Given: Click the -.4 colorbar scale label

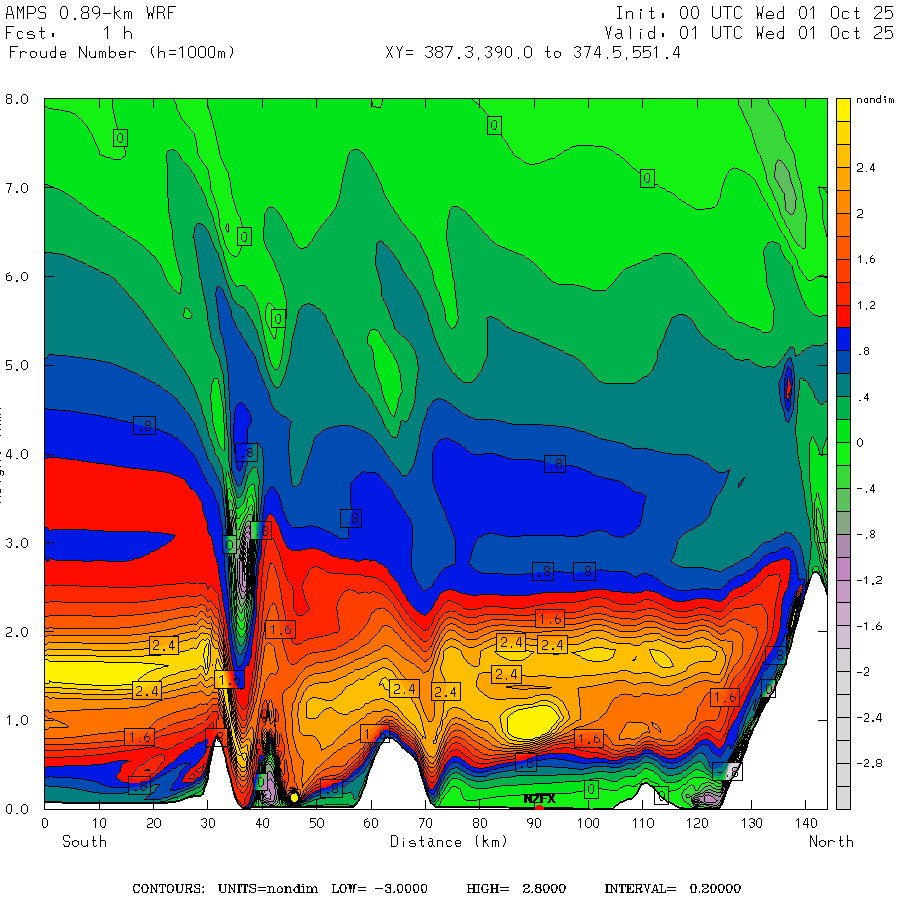Looking at the screenshot, I should tap(866, 489).
